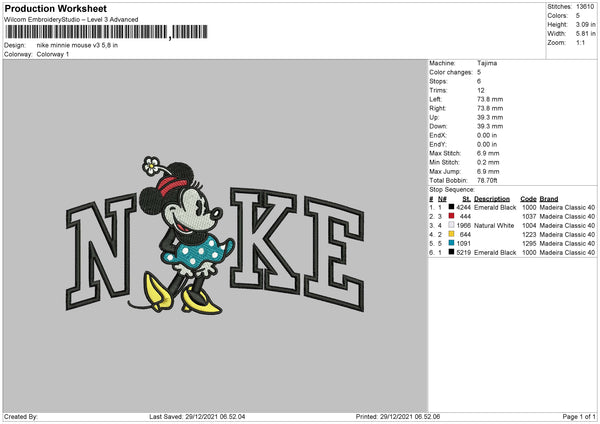
Task: Click the Stops value 6
Action: [x=479, y=81]
